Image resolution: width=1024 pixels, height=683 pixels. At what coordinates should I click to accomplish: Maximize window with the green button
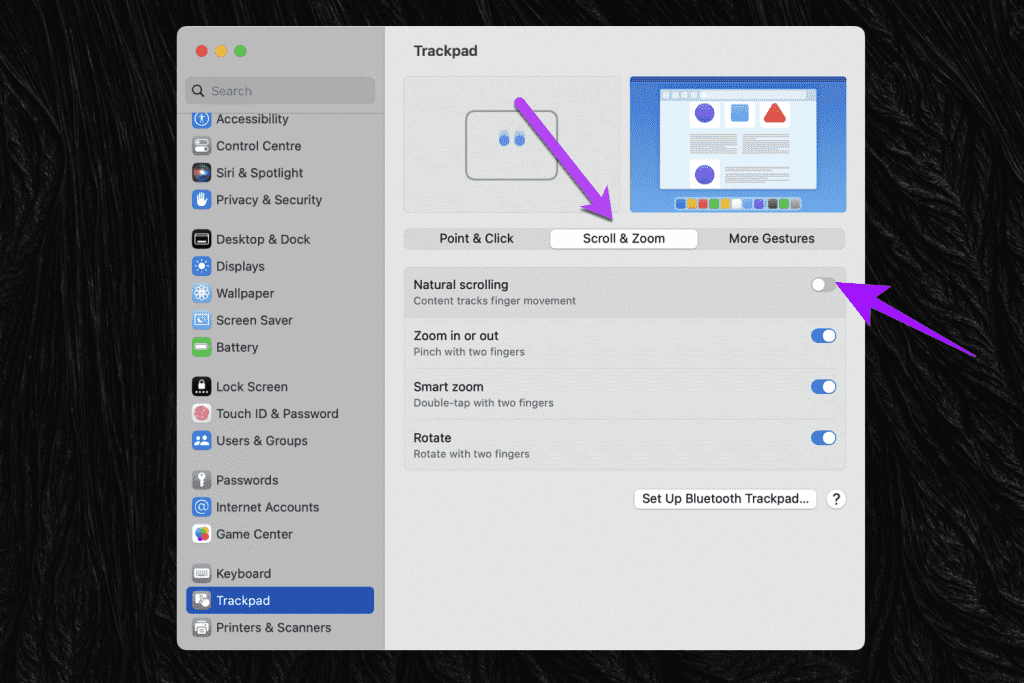pyautogui.click(x=240, y=51)
